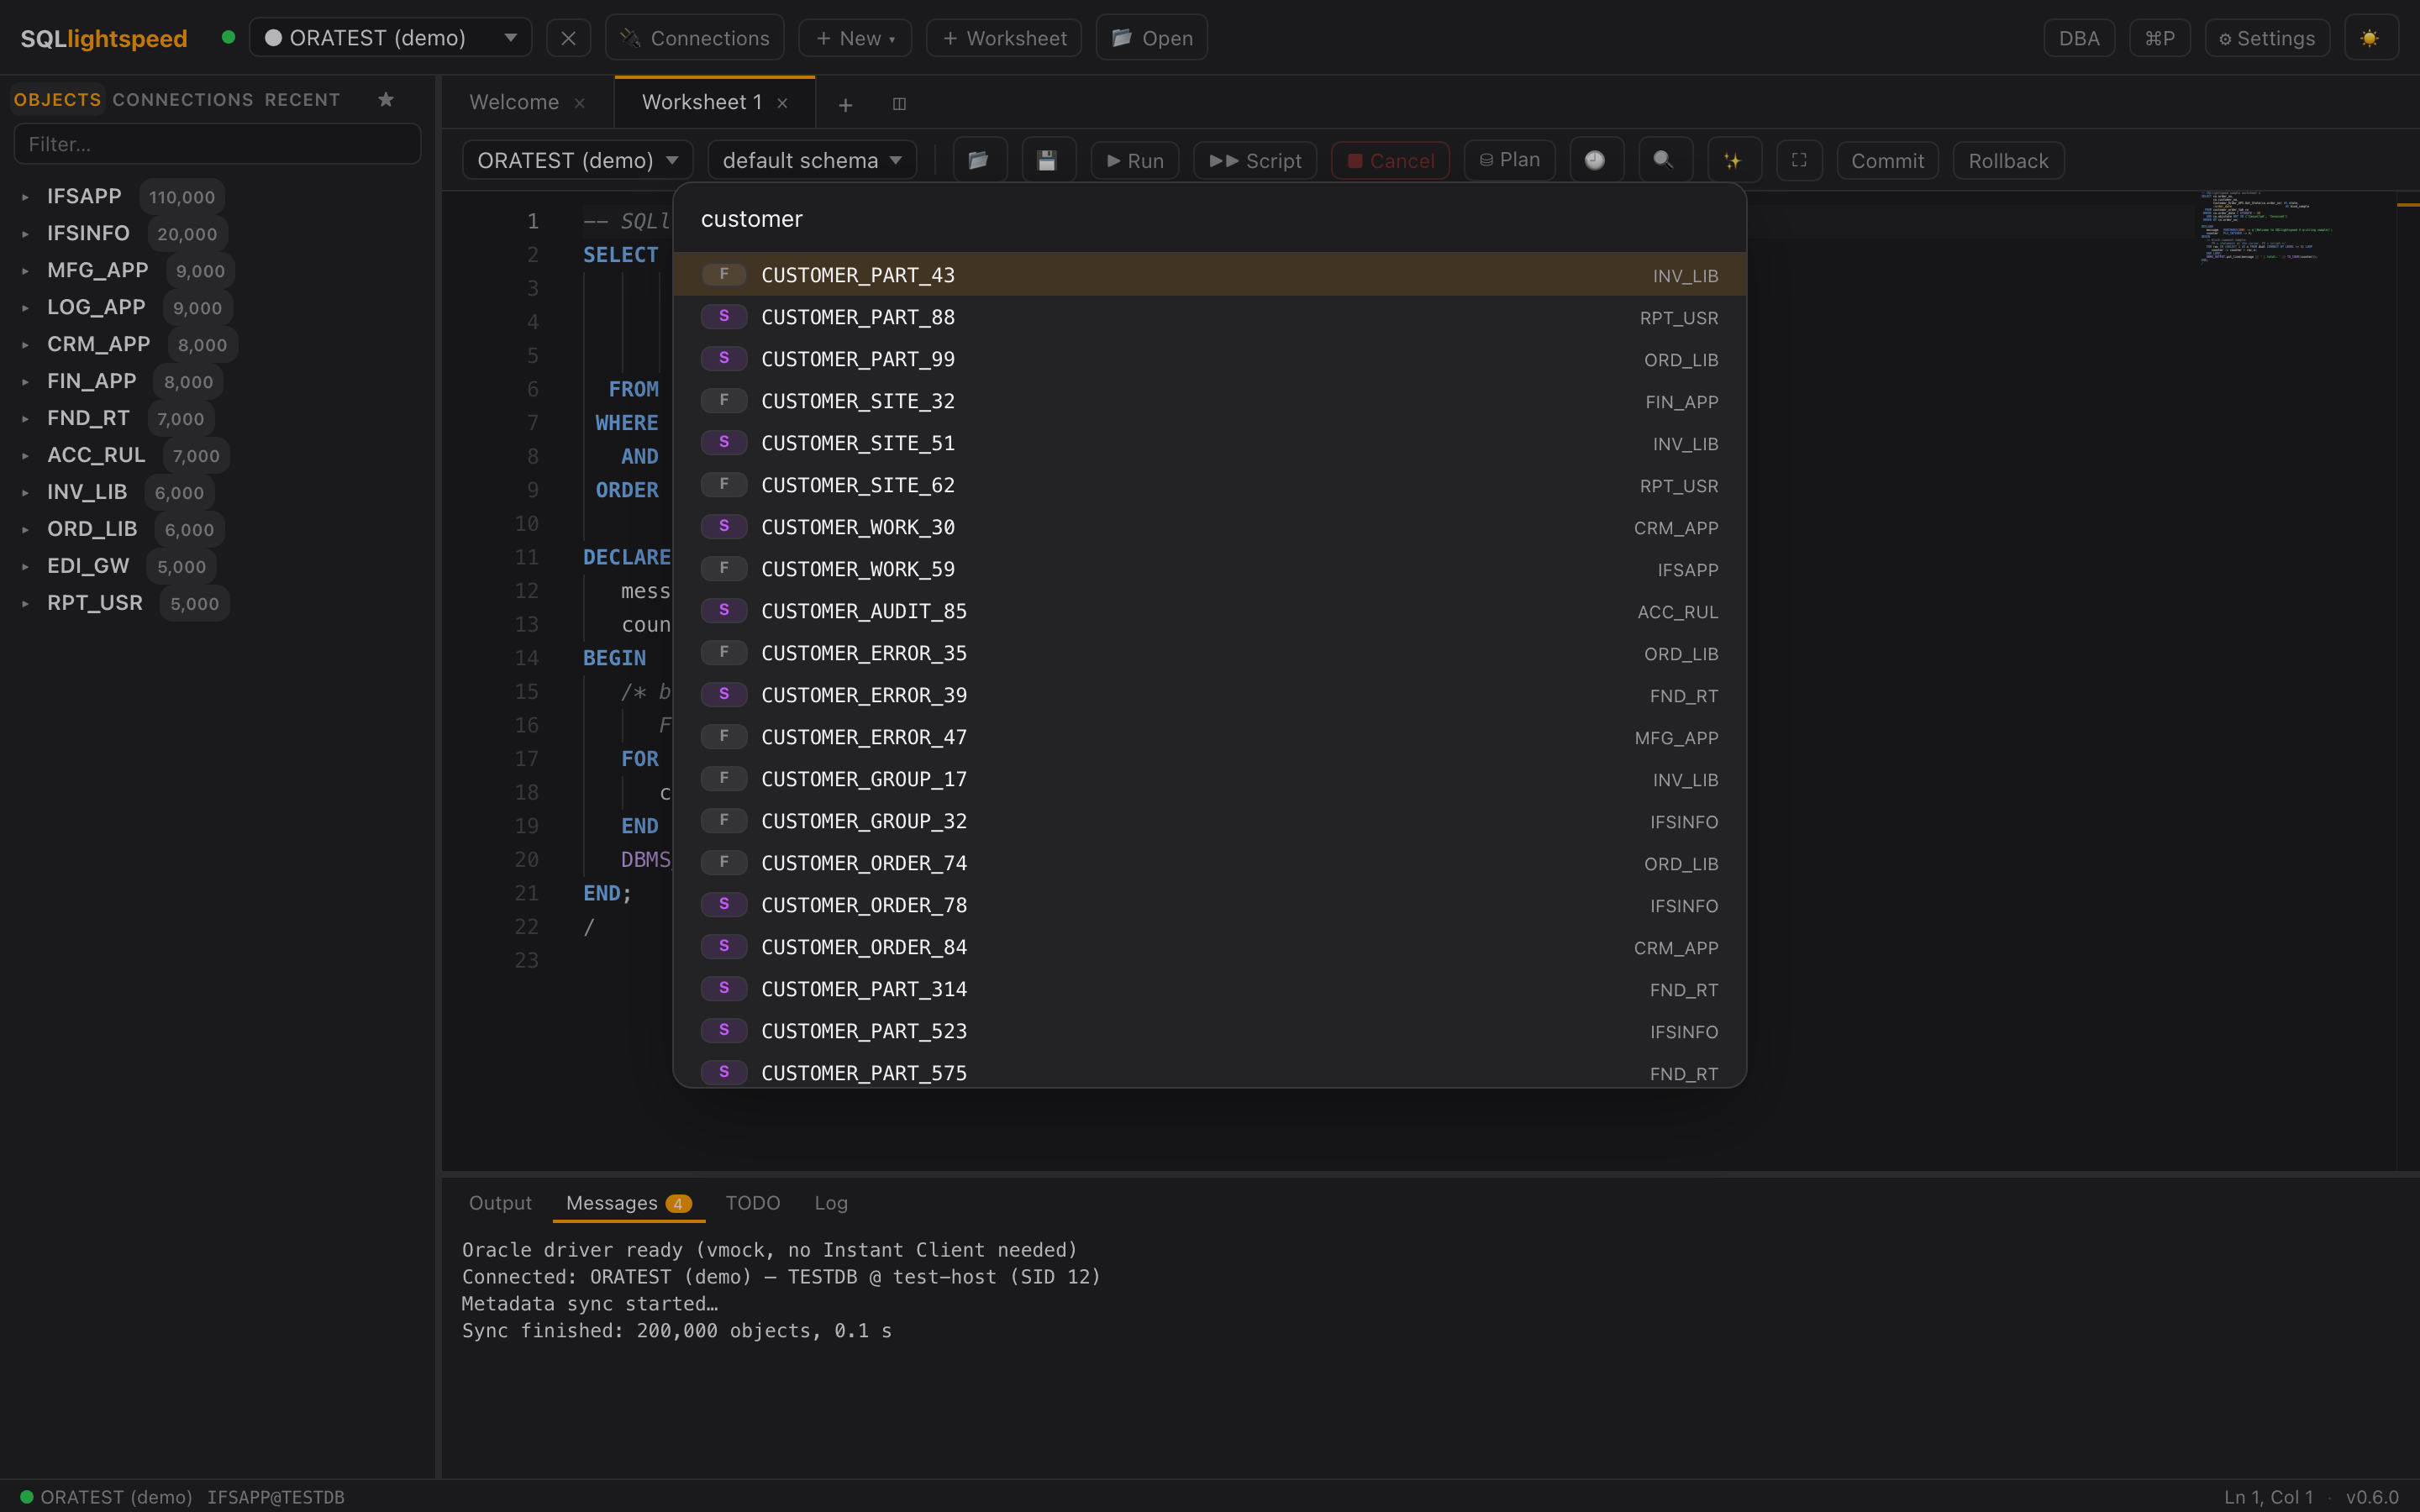Open the DBA tools button

pos(2079,38)
